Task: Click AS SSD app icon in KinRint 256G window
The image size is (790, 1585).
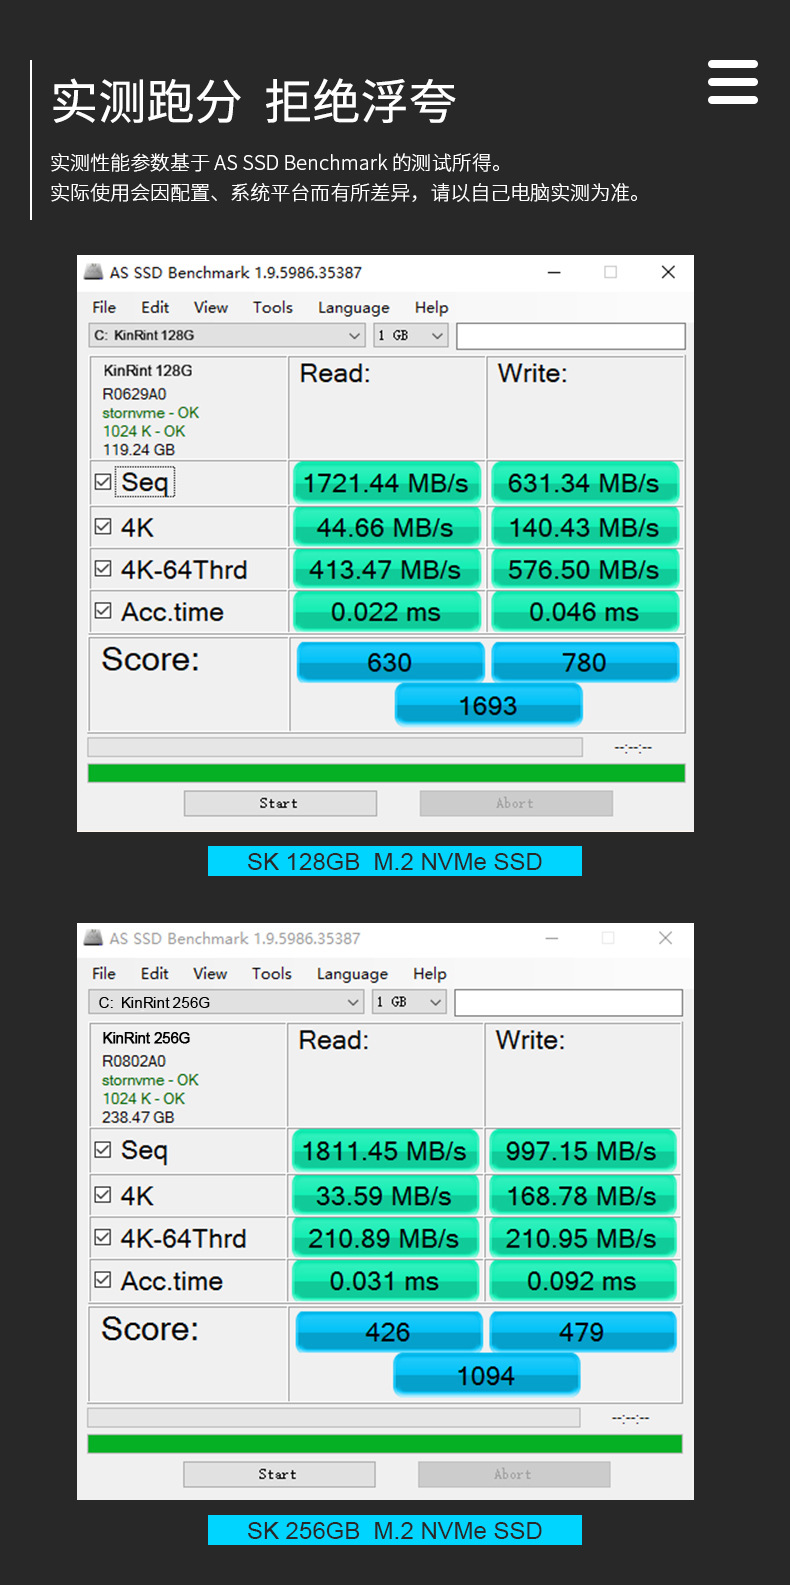Action: [x=94, y=937]
